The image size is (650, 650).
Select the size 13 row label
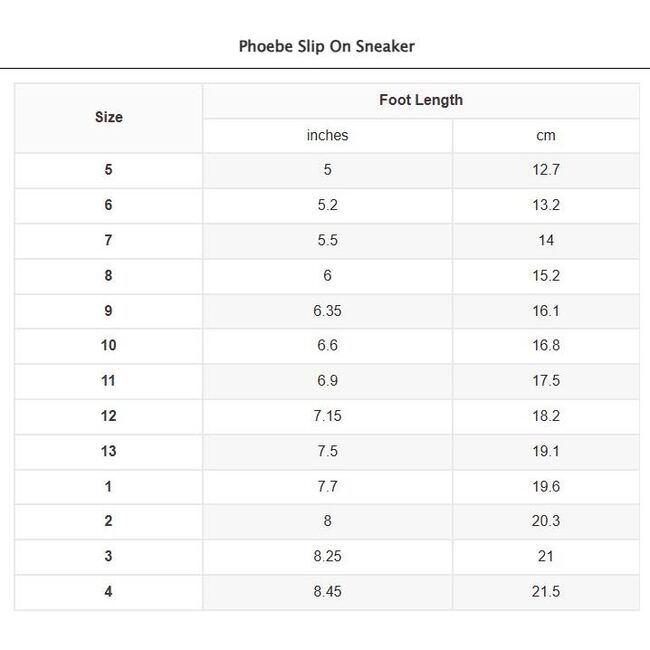pos(108,451)
